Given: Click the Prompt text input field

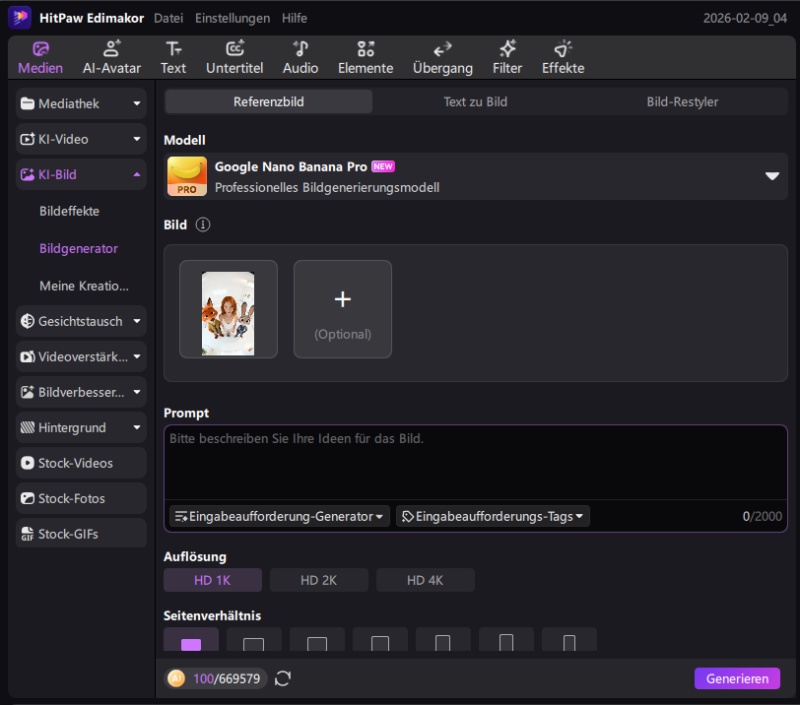Looking at the screenshot, I should pos(475,465).
